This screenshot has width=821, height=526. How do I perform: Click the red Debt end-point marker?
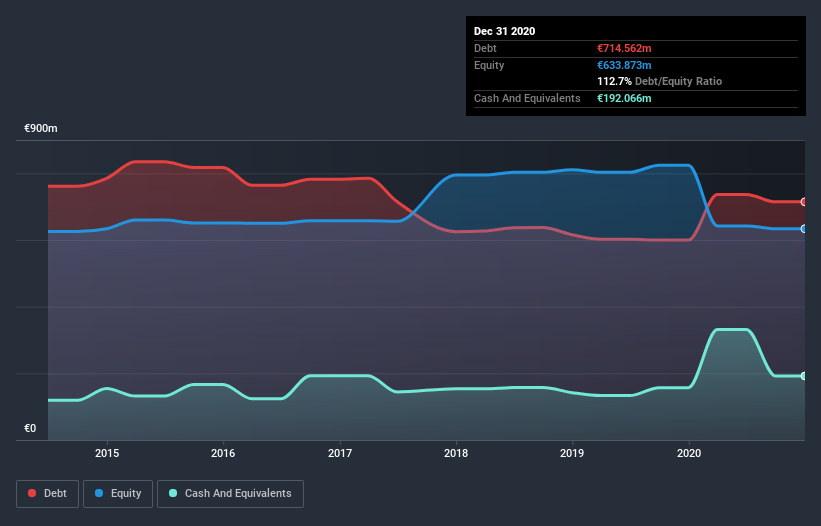804,202
